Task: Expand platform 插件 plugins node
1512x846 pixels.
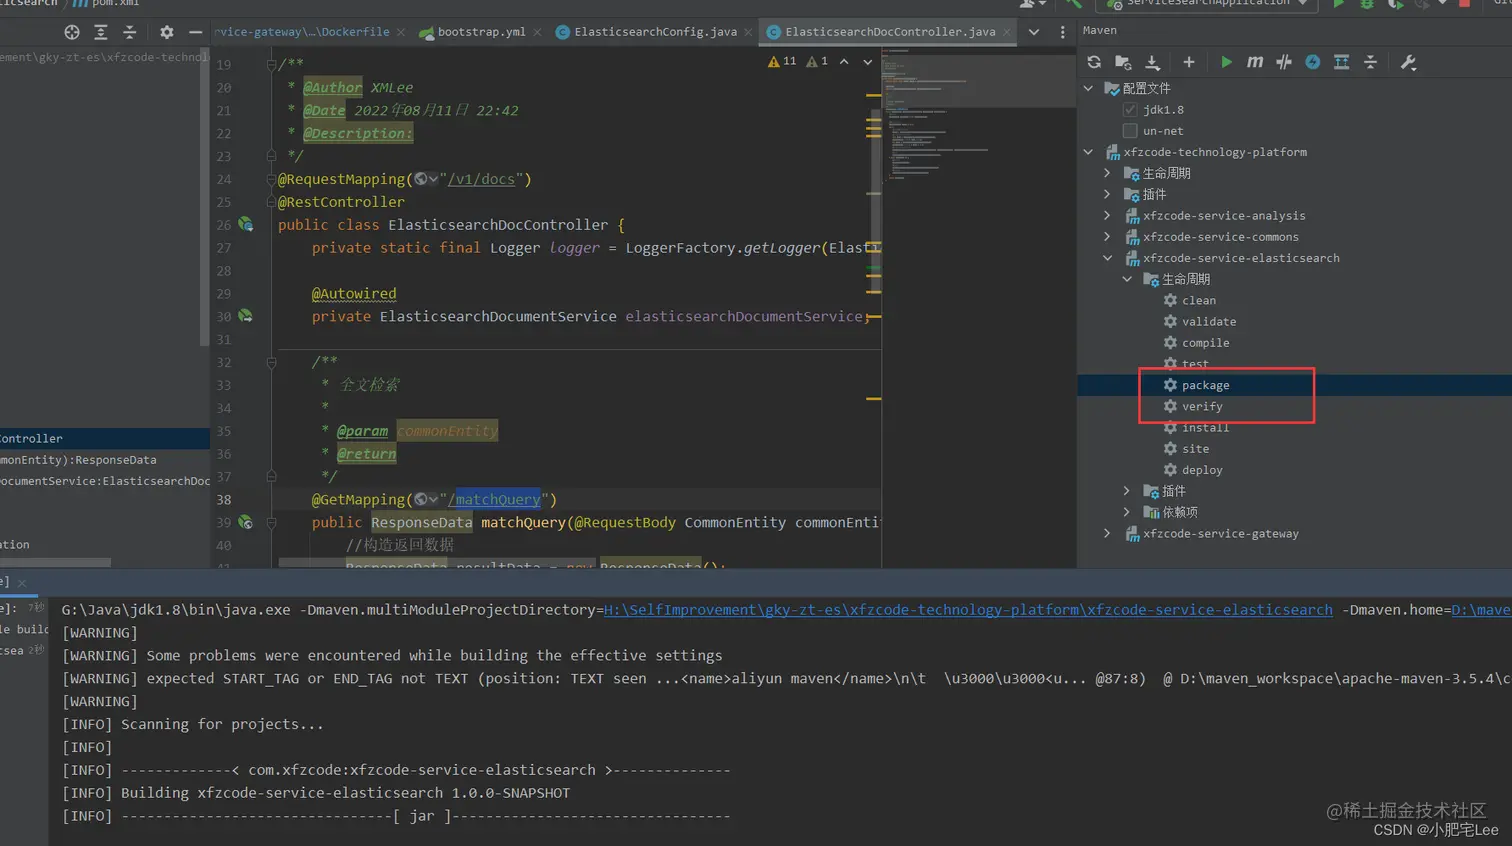Action: pyautogui.click(x=1108, y=194)
